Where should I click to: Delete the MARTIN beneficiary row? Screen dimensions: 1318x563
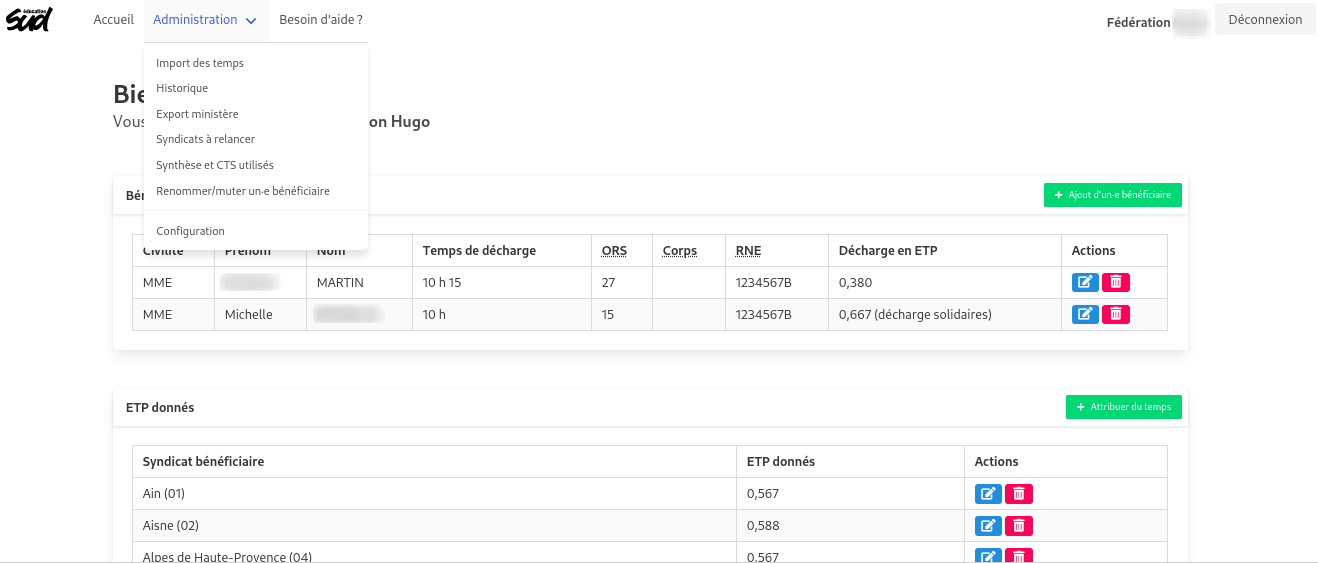click(x=1116, y=283)
